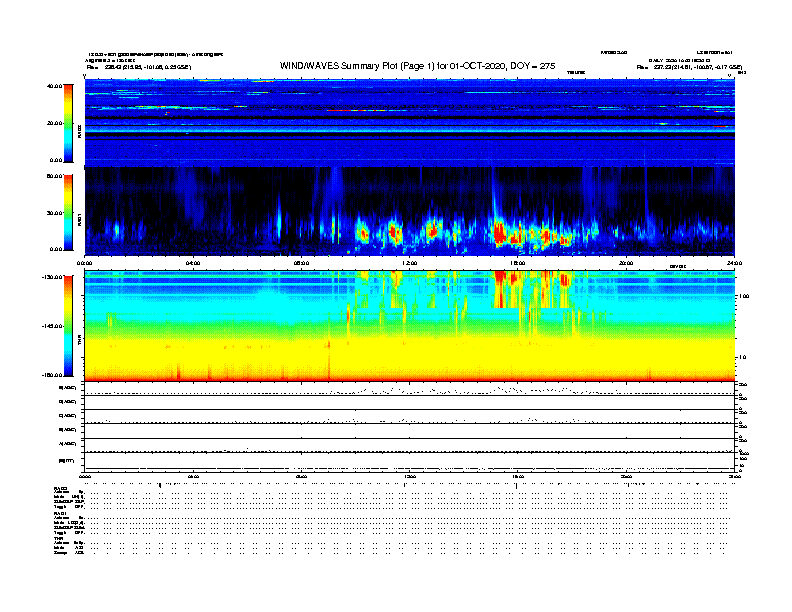
Task: Click the 04:00 label under the RAD1 panel
Action: pos(193,264)
